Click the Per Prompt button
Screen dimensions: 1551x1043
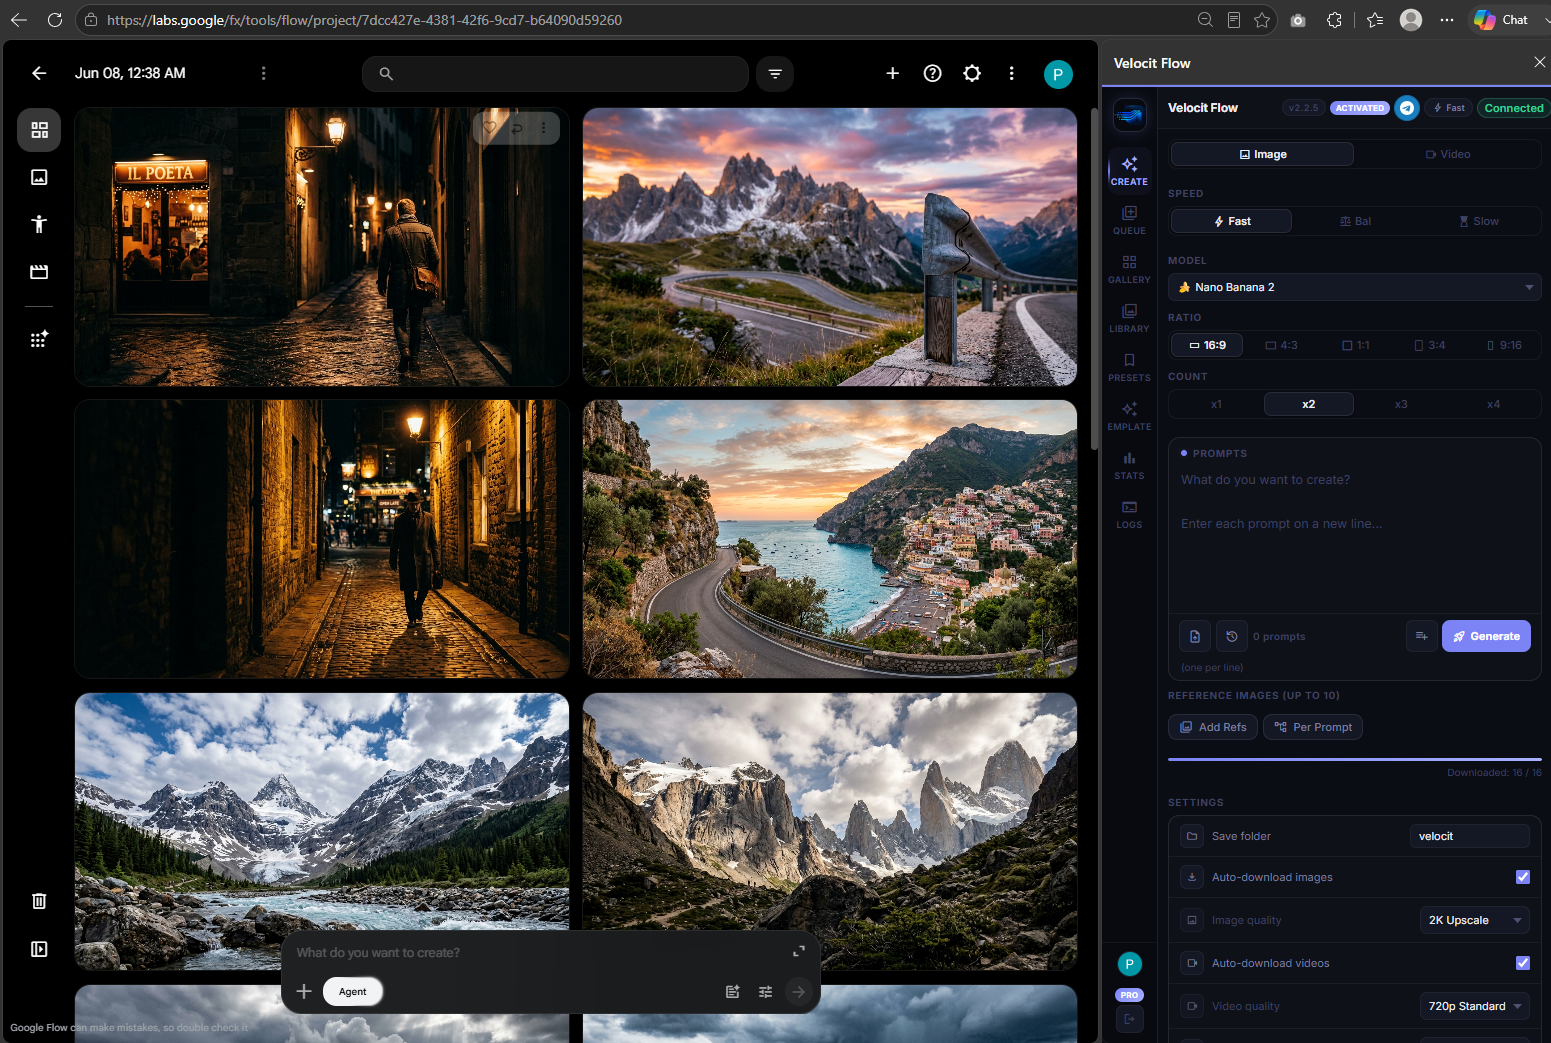click(x=1312, y=727)
